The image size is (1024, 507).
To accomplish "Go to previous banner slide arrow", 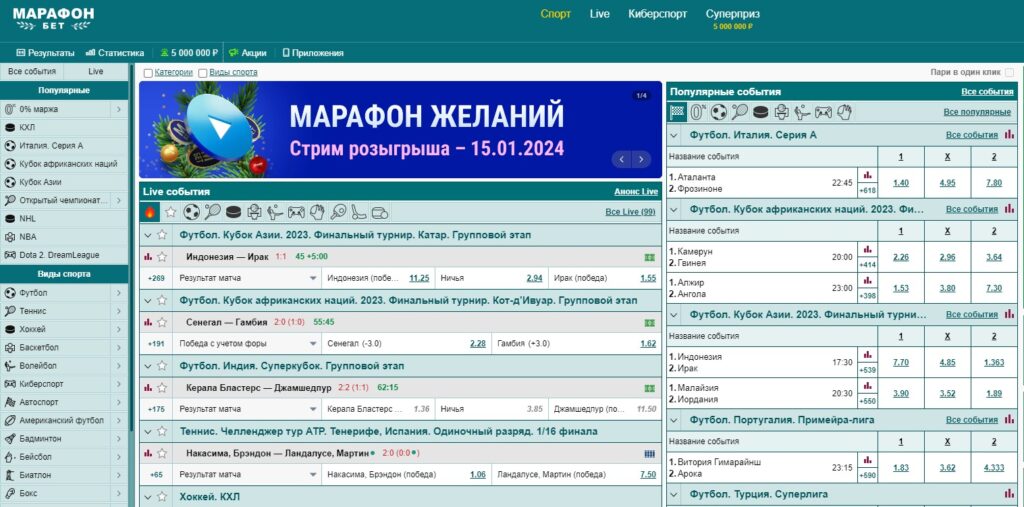I will [x=622, y=159].
